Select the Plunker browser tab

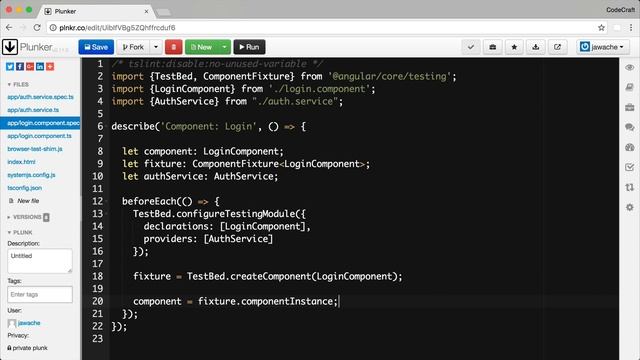[x=96, y=11]
